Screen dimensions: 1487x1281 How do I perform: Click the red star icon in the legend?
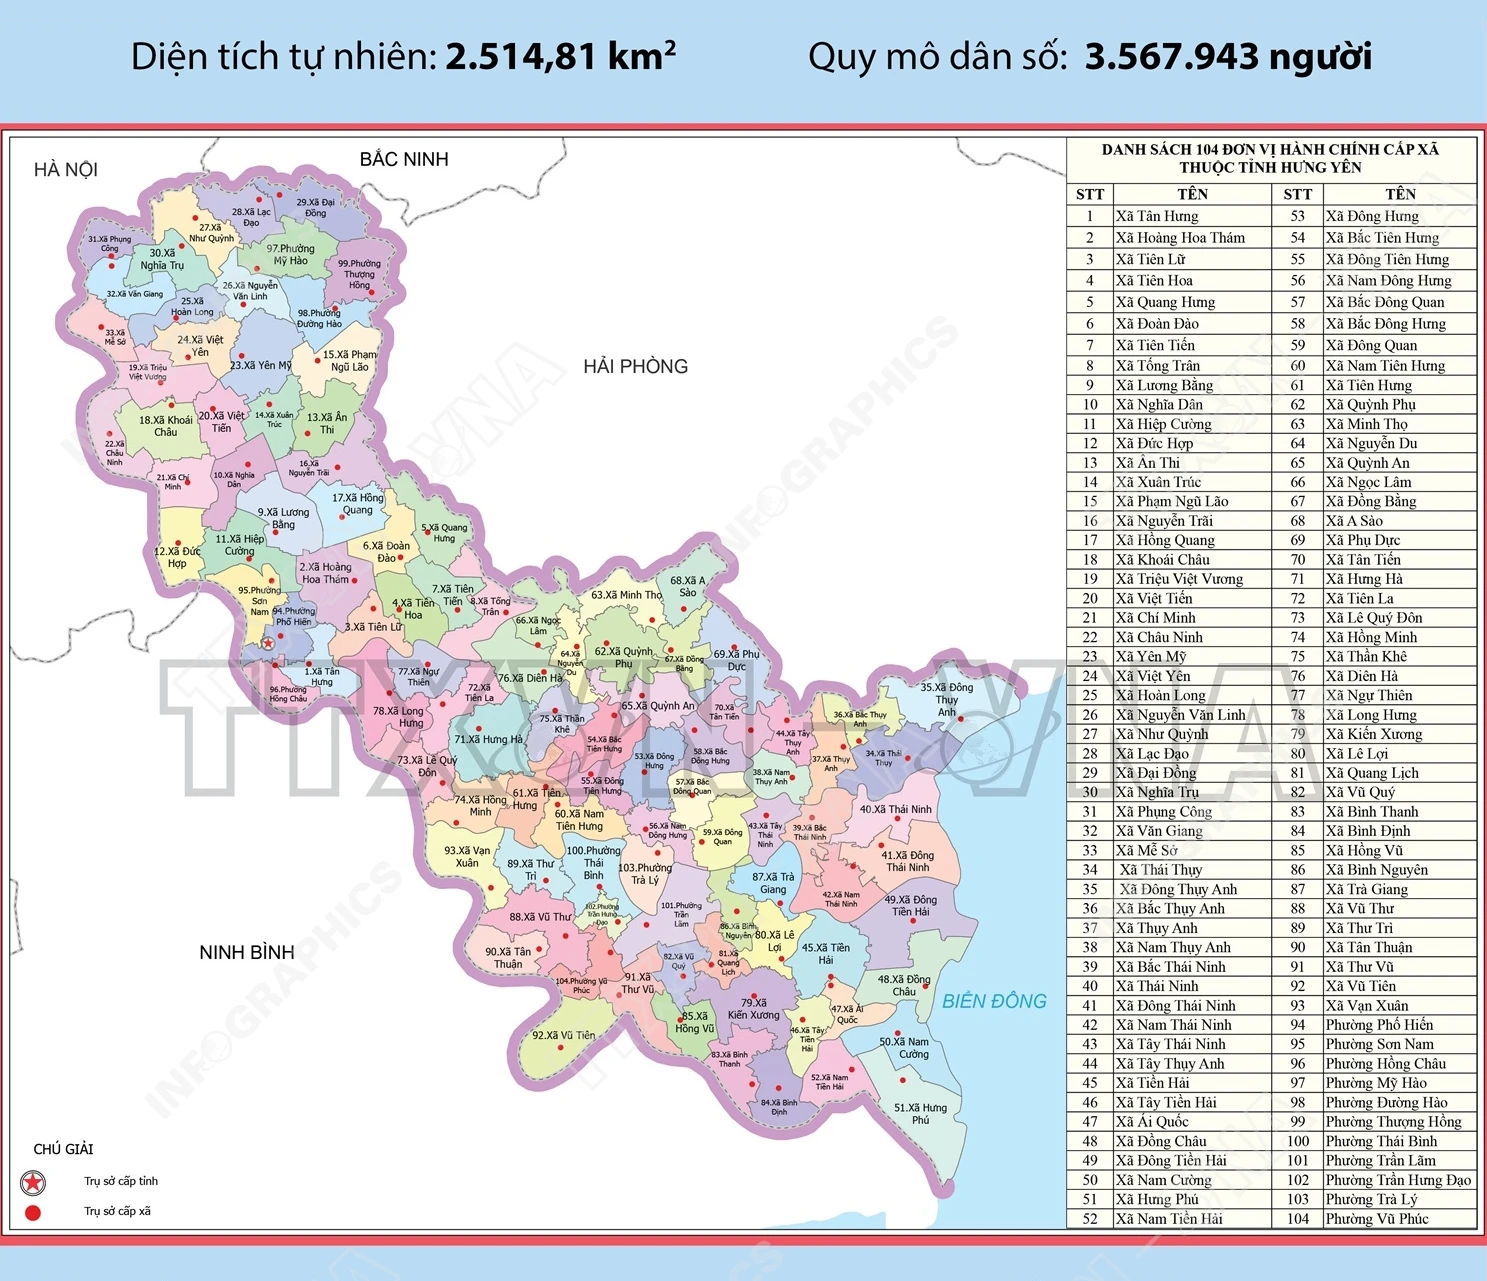click(x=33, y=1183)
